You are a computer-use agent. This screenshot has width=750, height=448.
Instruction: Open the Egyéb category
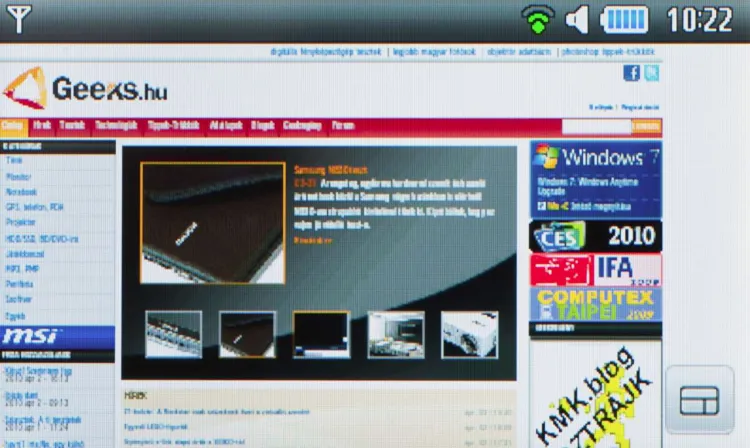point(15,316)
